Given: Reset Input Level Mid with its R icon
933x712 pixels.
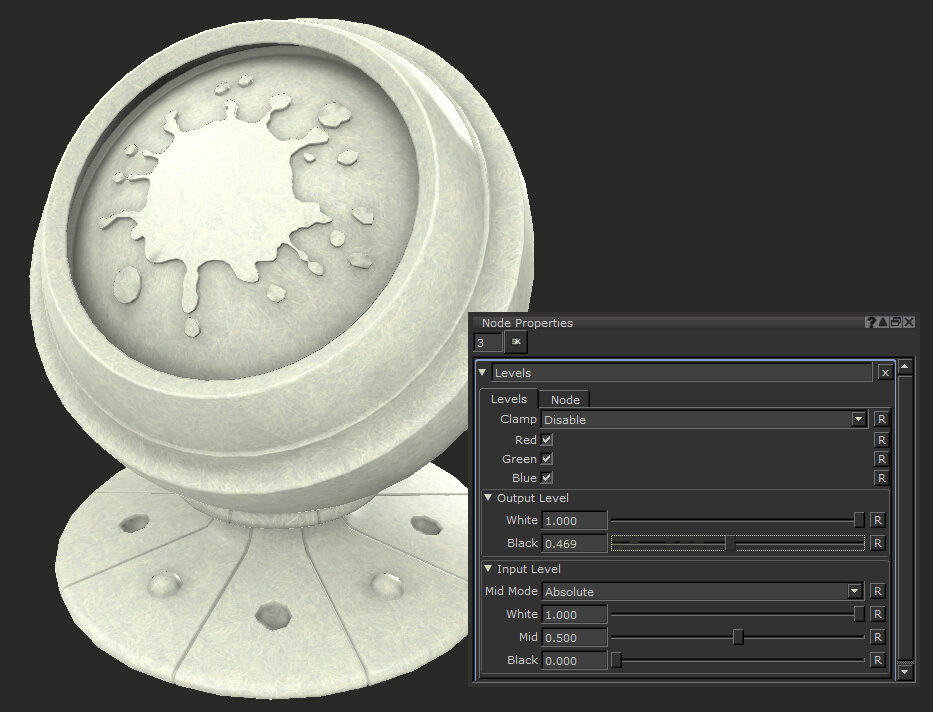Looking at the screenshot, I should [877, 637].
